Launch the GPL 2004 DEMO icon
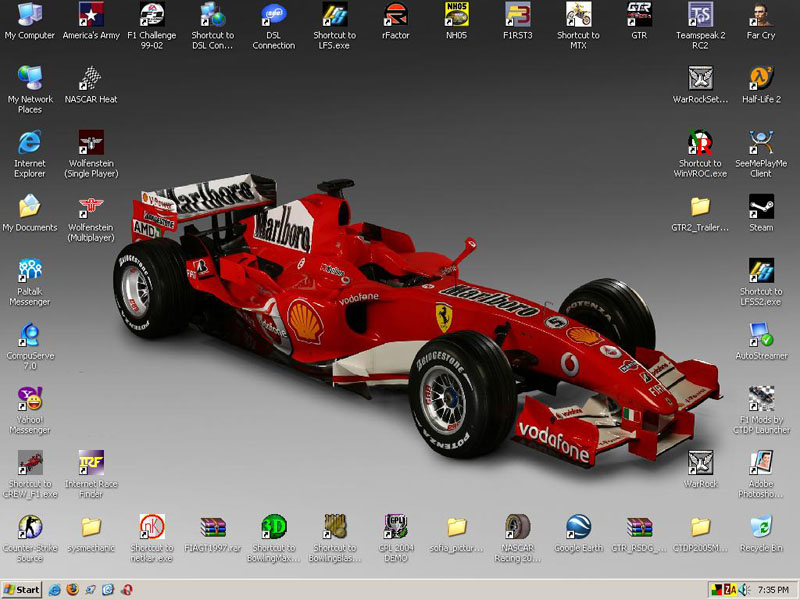Screen dimensions: 800x600 point(395,538)
